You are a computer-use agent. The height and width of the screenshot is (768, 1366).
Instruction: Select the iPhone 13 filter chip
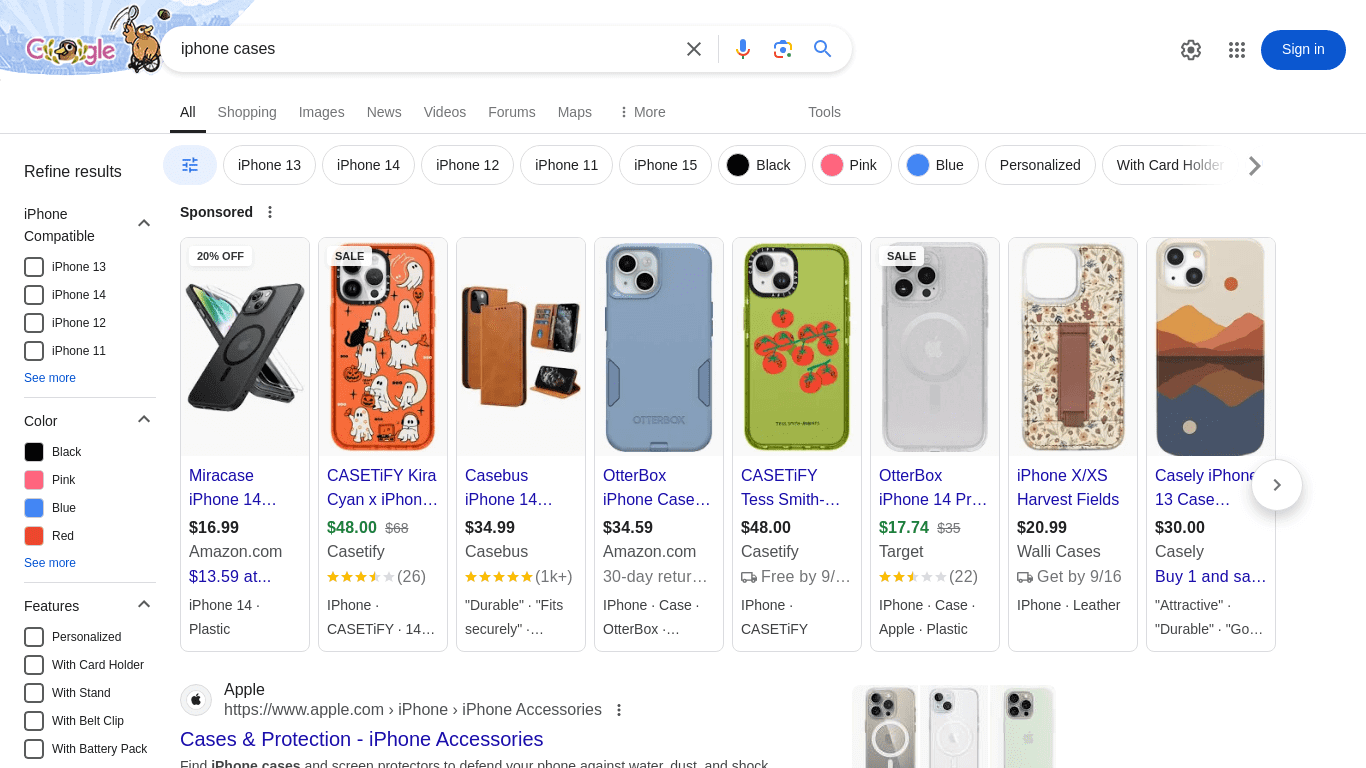269,165
